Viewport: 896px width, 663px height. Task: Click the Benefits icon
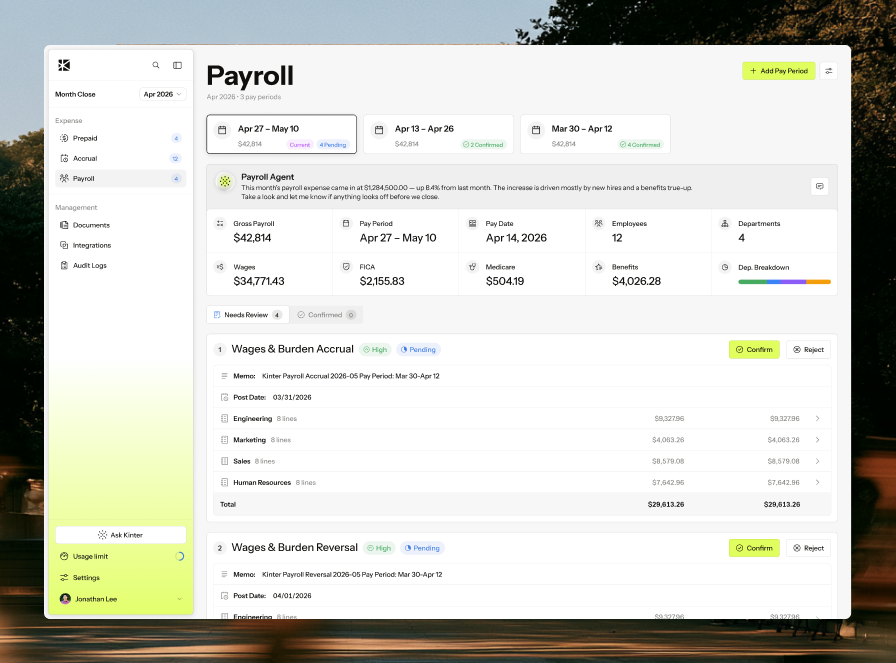[598, 267]
